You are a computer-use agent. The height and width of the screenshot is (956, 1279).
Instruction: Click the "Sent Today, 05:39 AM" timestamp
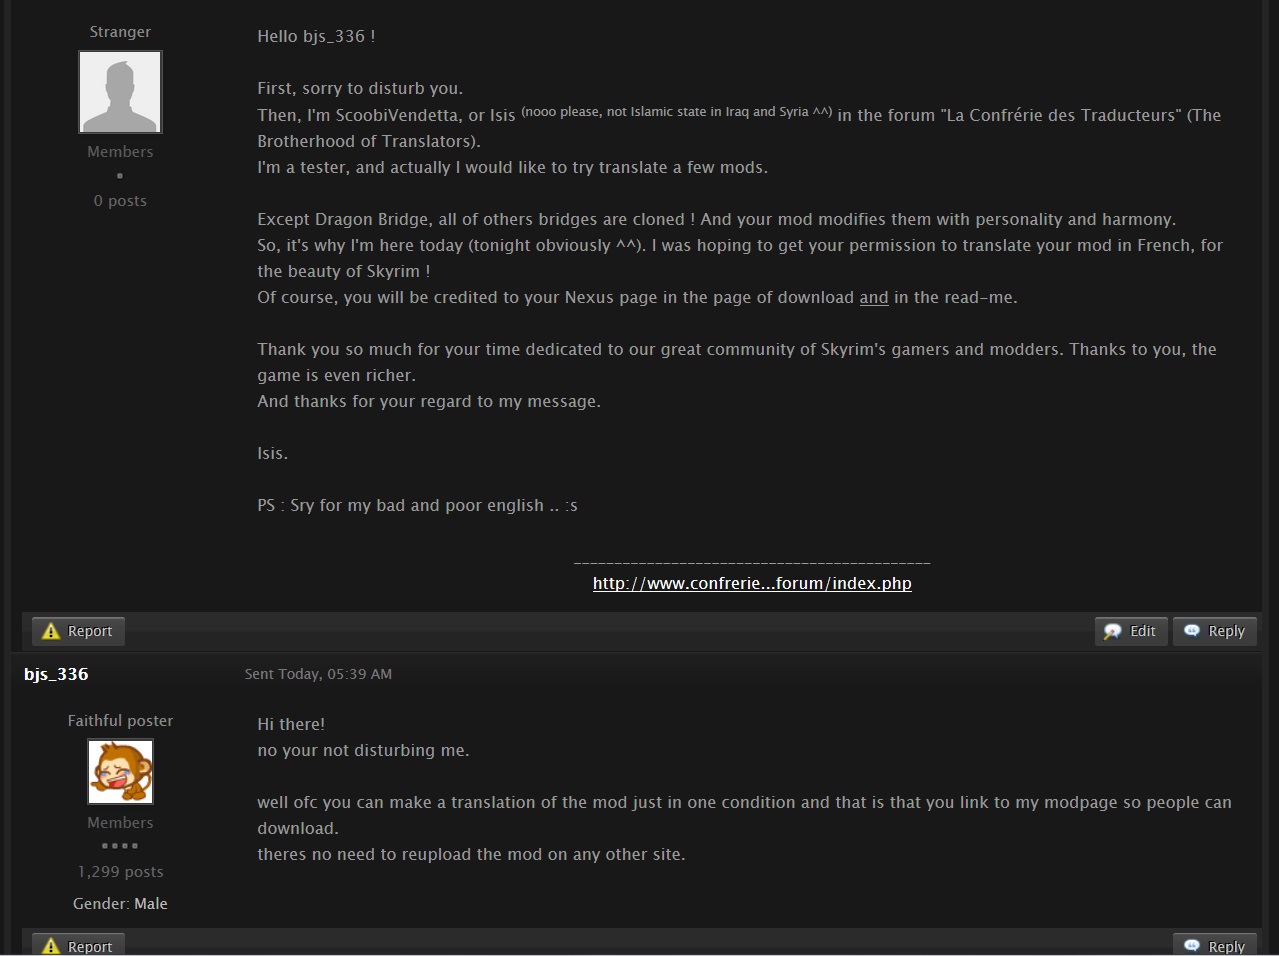point(318,674)
